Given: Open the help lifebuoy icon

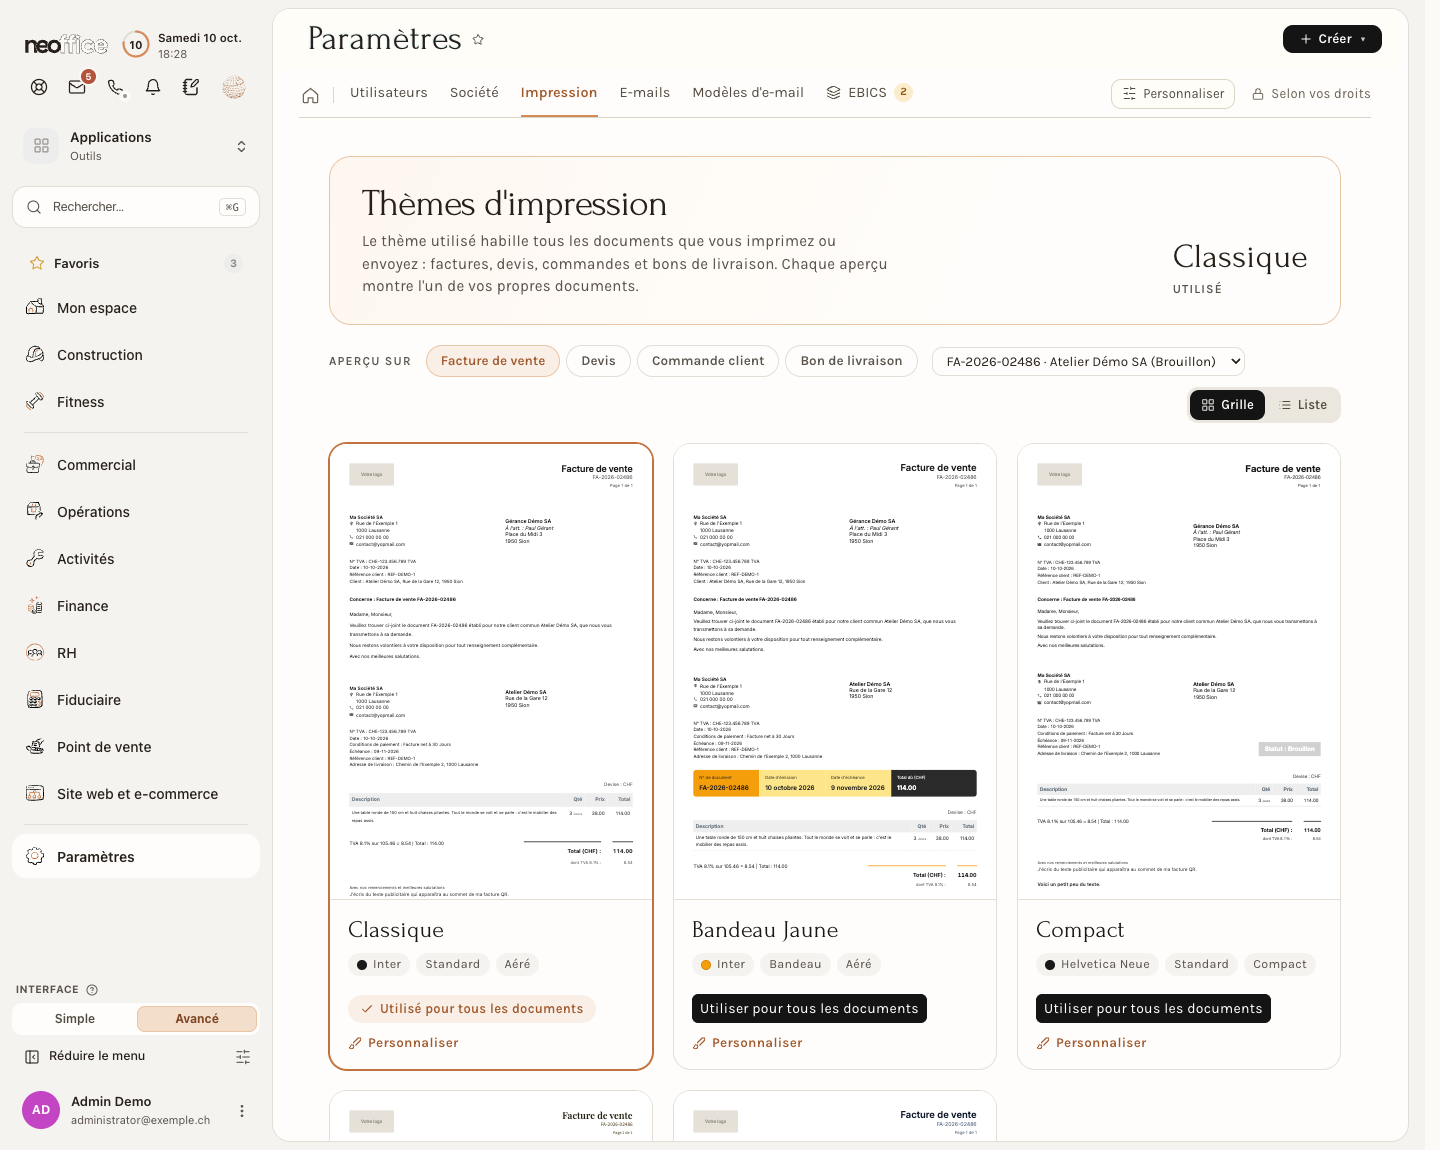Looking at the screenshot, I should click(x=39, y=87).
